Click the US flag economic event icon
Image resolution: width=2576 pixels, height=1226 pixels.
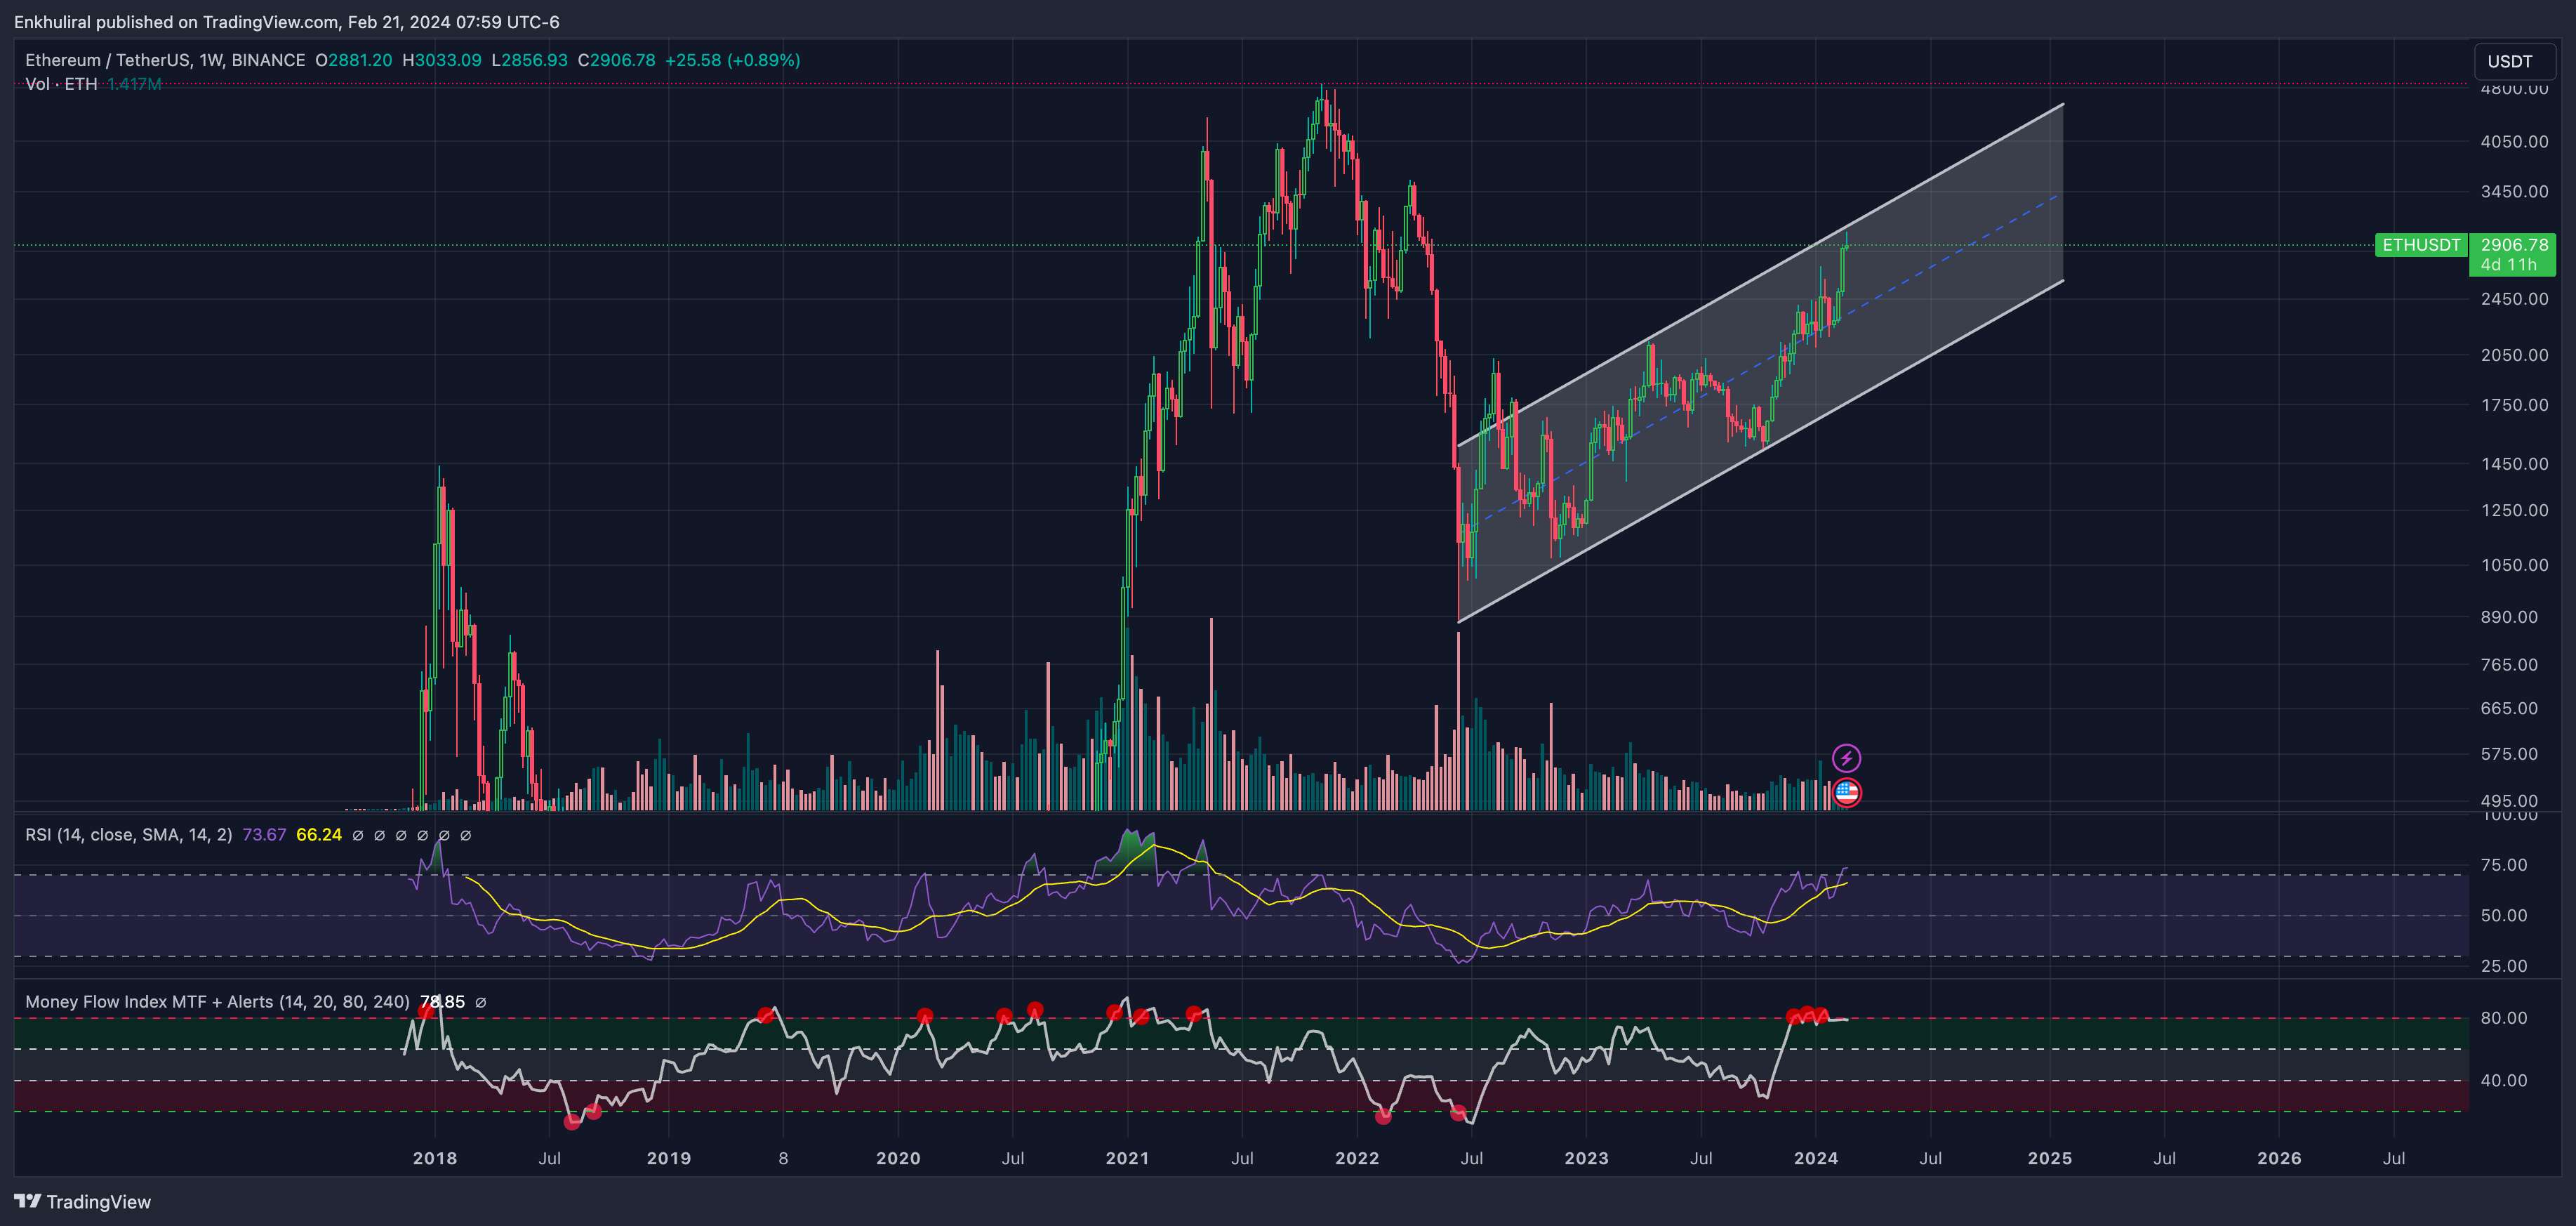(x=1846, y=793)
